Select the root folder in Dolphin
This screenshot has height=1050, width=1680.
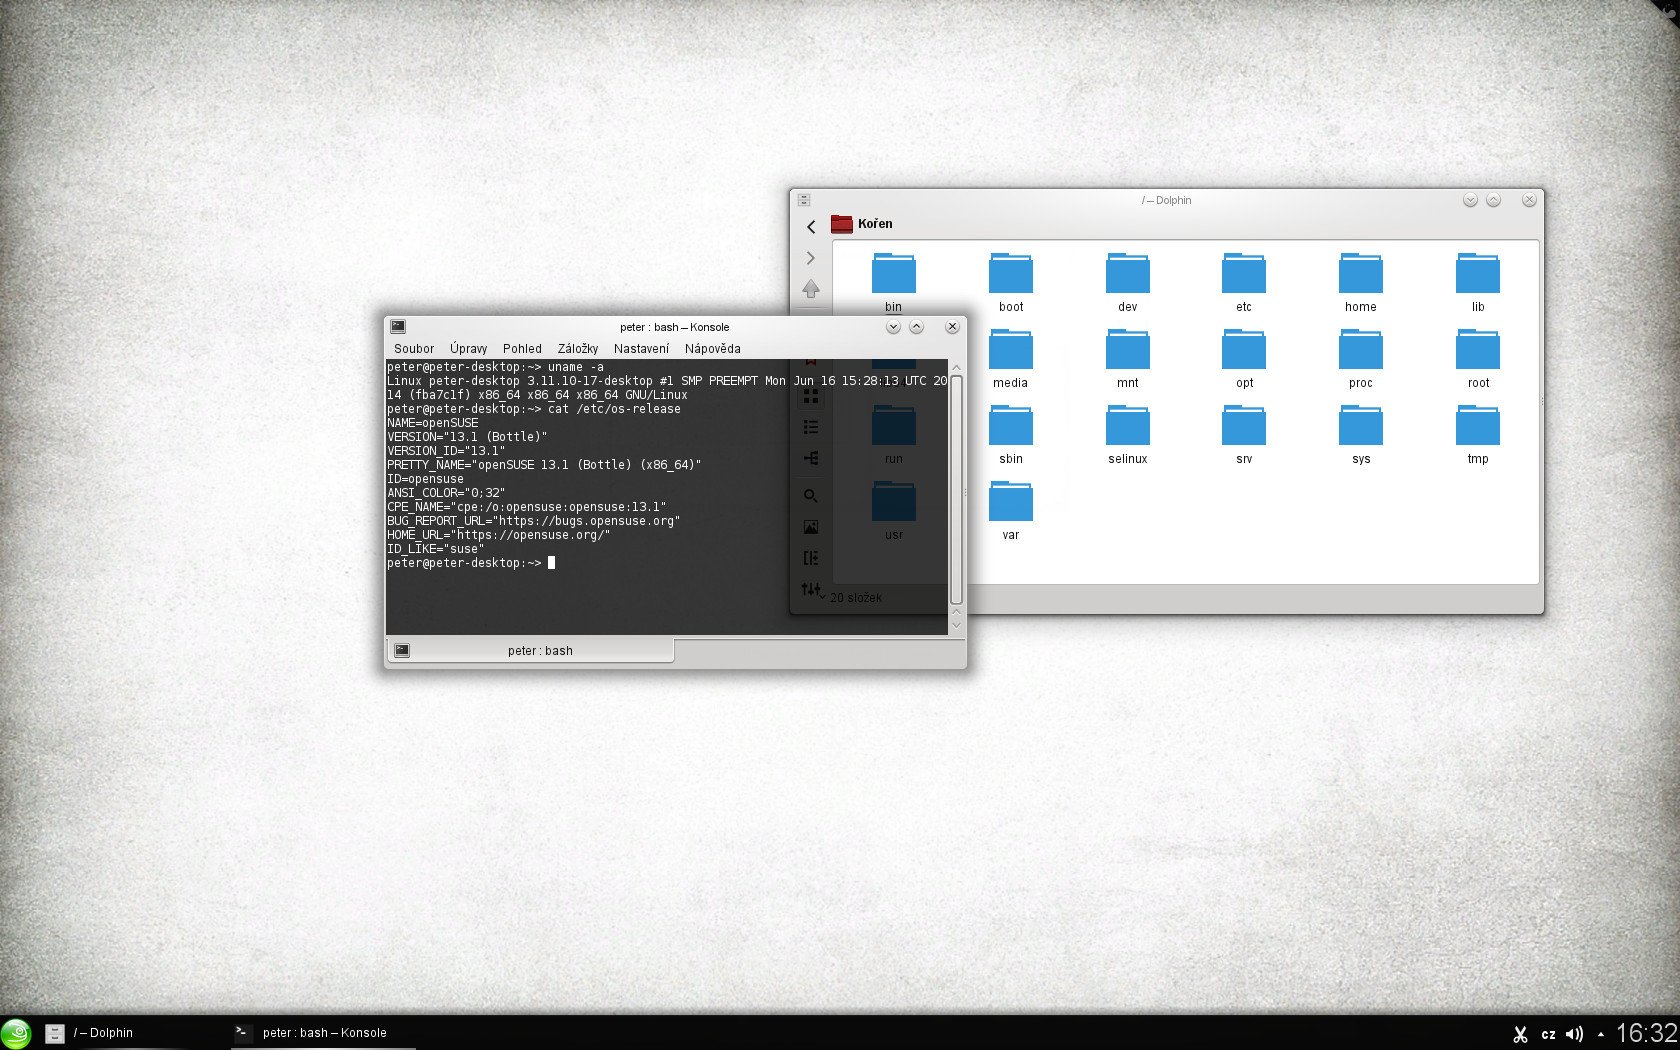(1478, 359)
